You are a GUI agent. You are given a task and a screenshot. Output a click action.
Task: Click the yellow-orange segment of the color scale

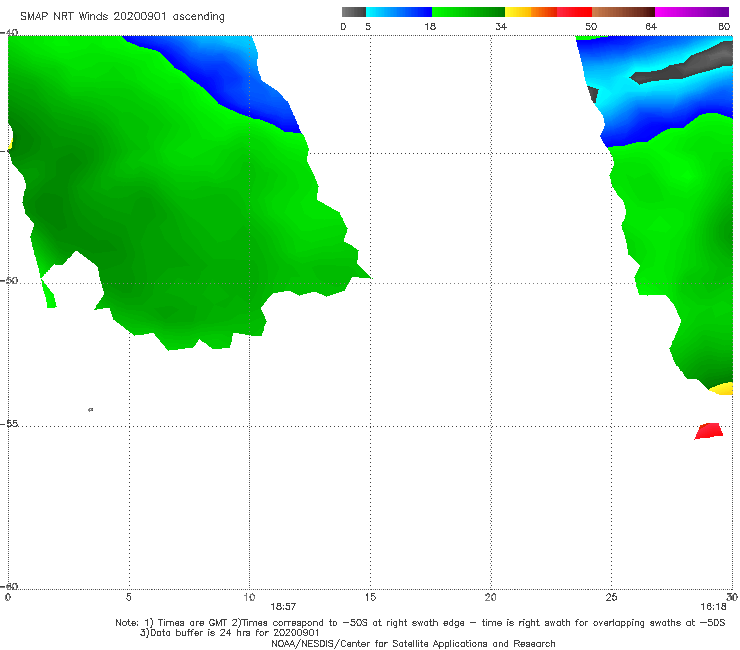click(x=531, y=12)
